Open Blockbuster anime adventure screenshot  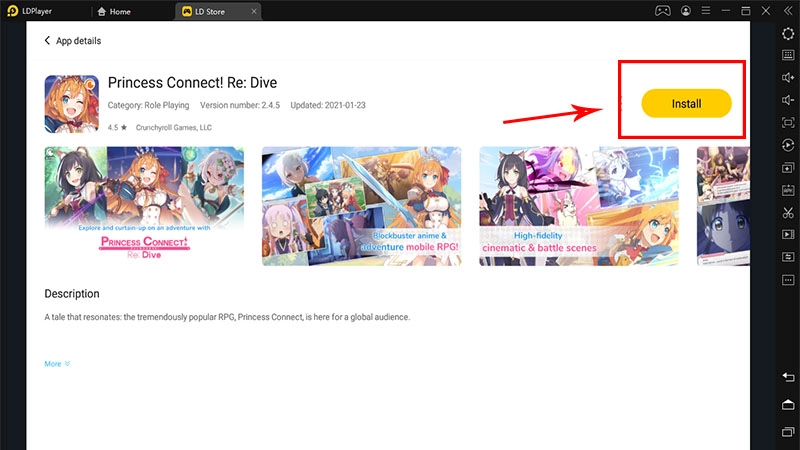[362, 206]
